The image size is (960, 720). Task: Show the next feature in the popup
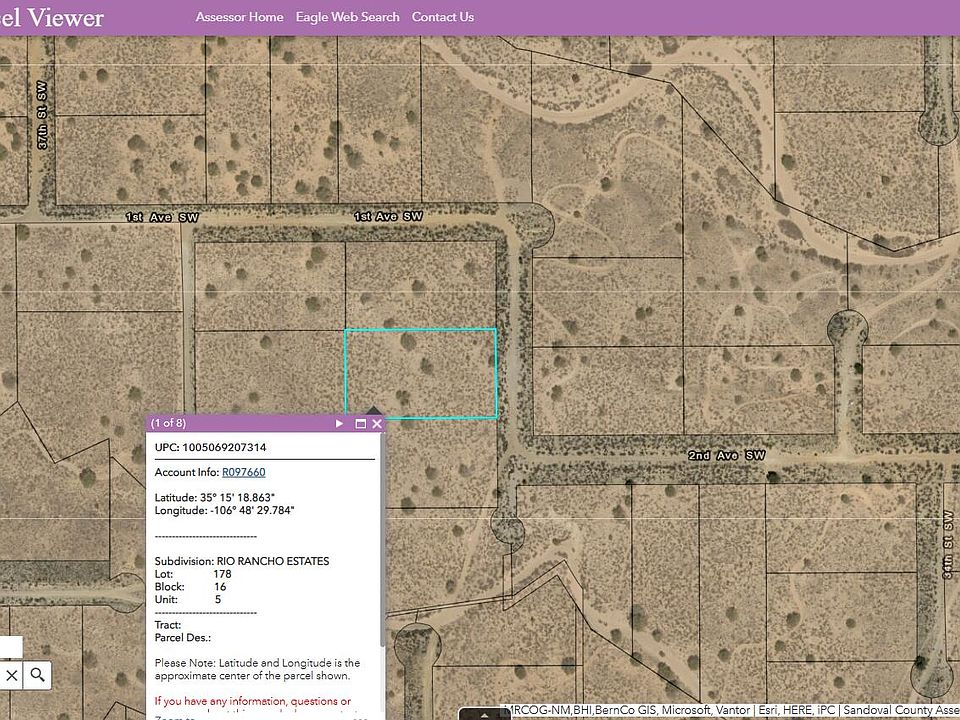pos(339,423)
